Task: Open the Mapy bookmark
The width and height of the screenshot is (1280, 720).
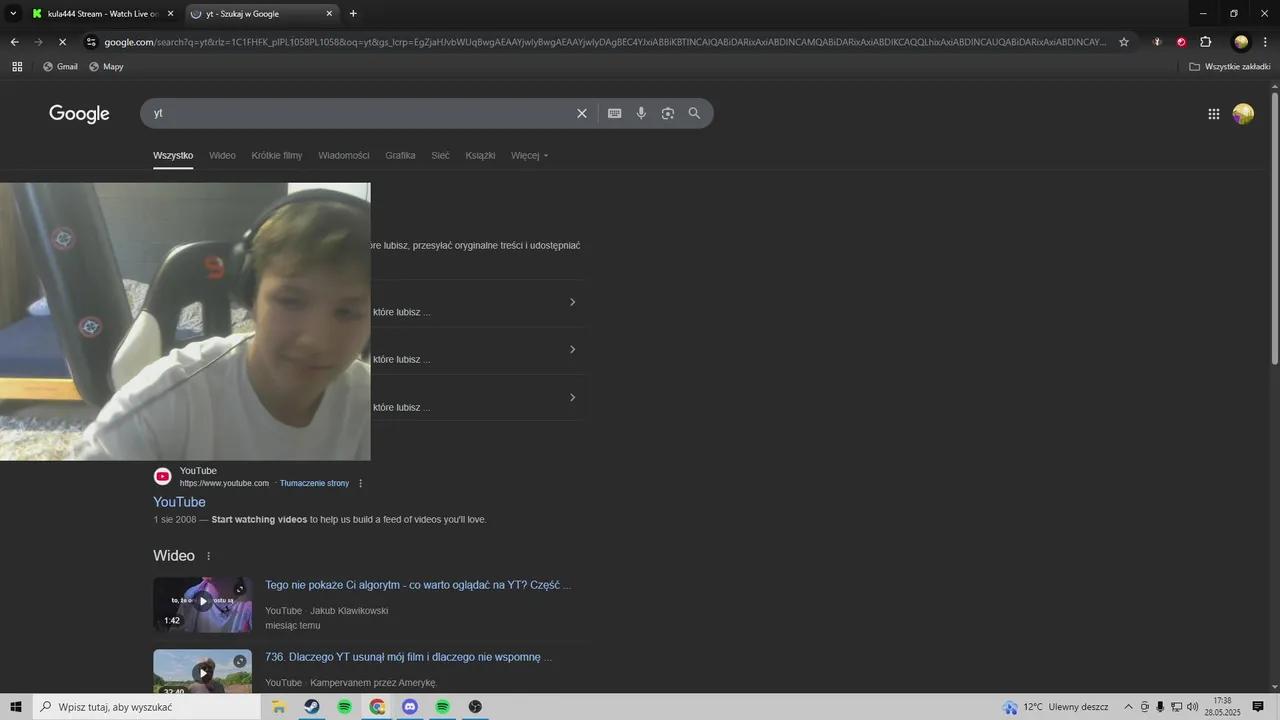Action: click(x=106, y=66)
